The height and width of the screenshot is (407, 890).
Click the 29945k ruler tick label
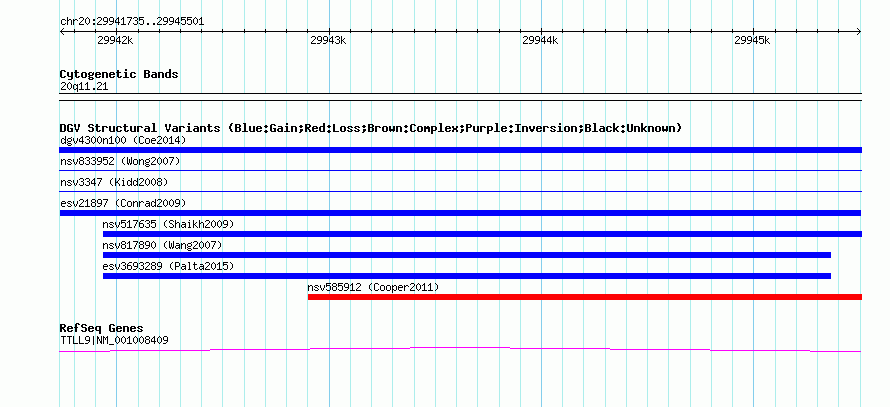(752, 40)
